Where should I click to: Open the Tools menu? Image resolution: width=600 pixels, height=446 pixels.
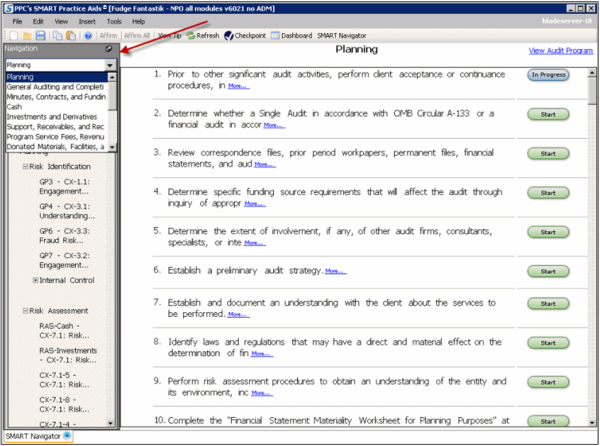click(113, 20)
